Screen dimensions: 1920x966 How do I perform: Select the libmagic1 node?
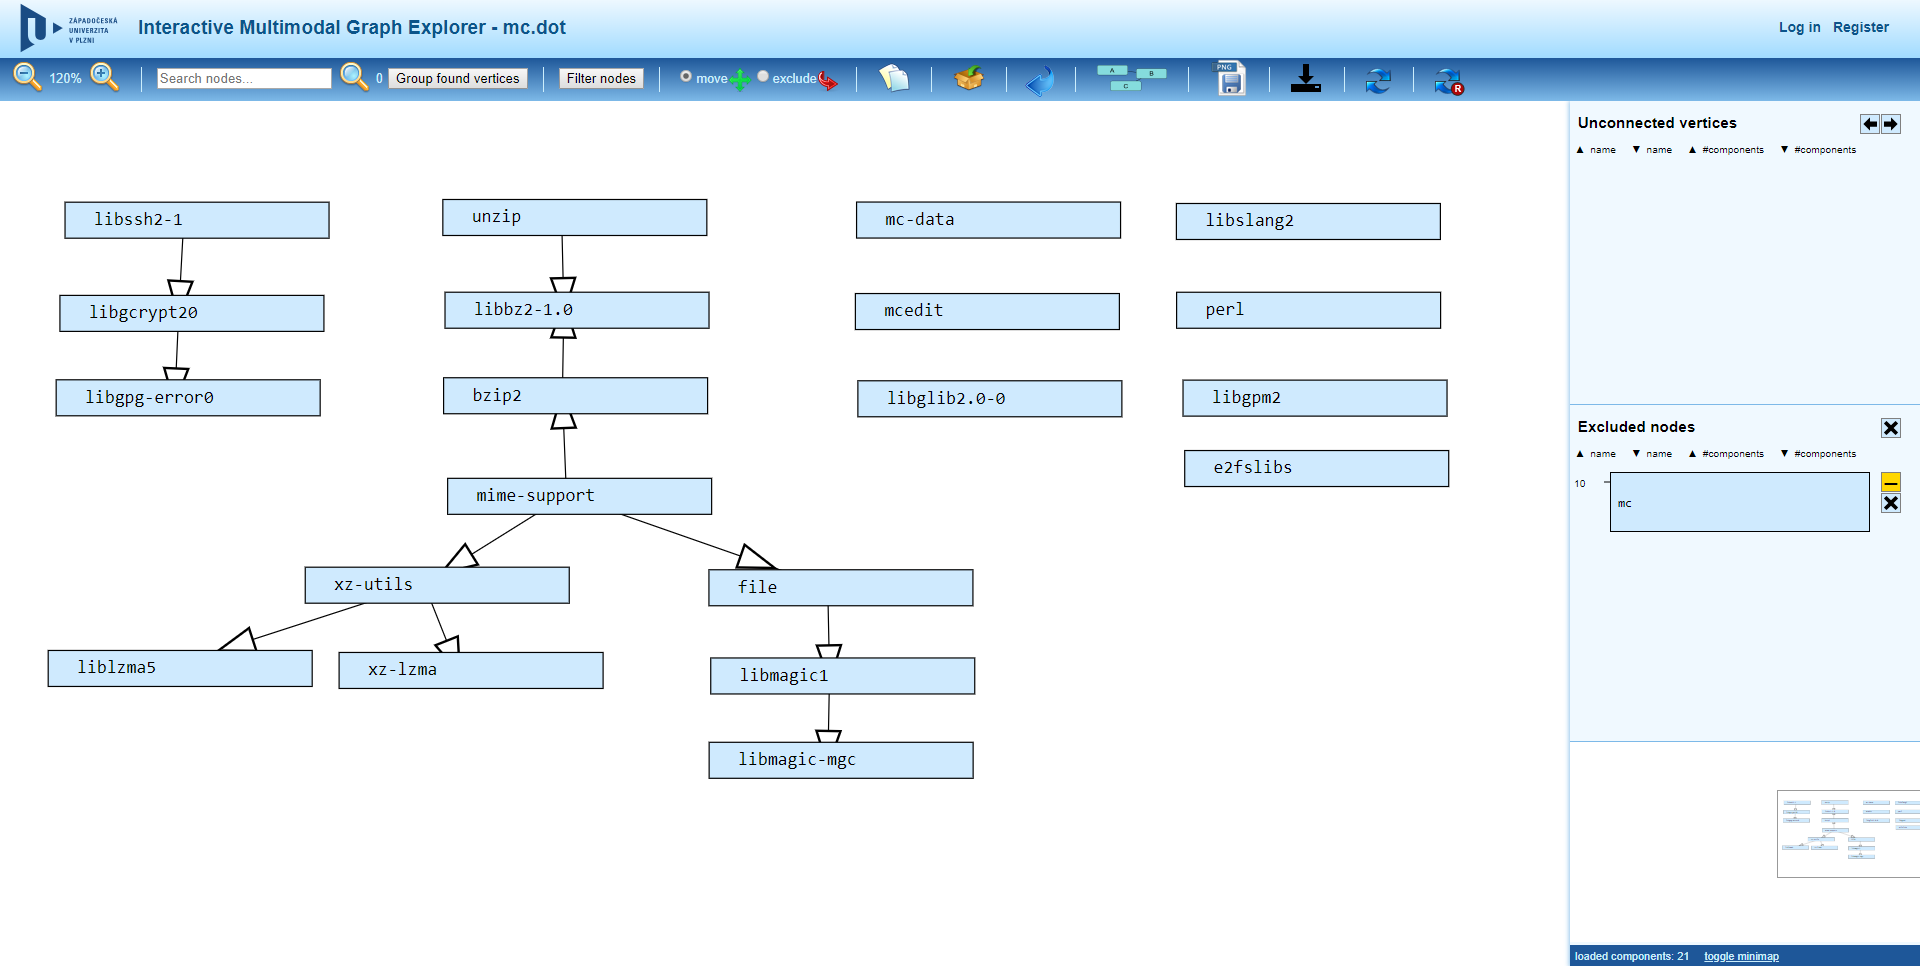point(843,676)
